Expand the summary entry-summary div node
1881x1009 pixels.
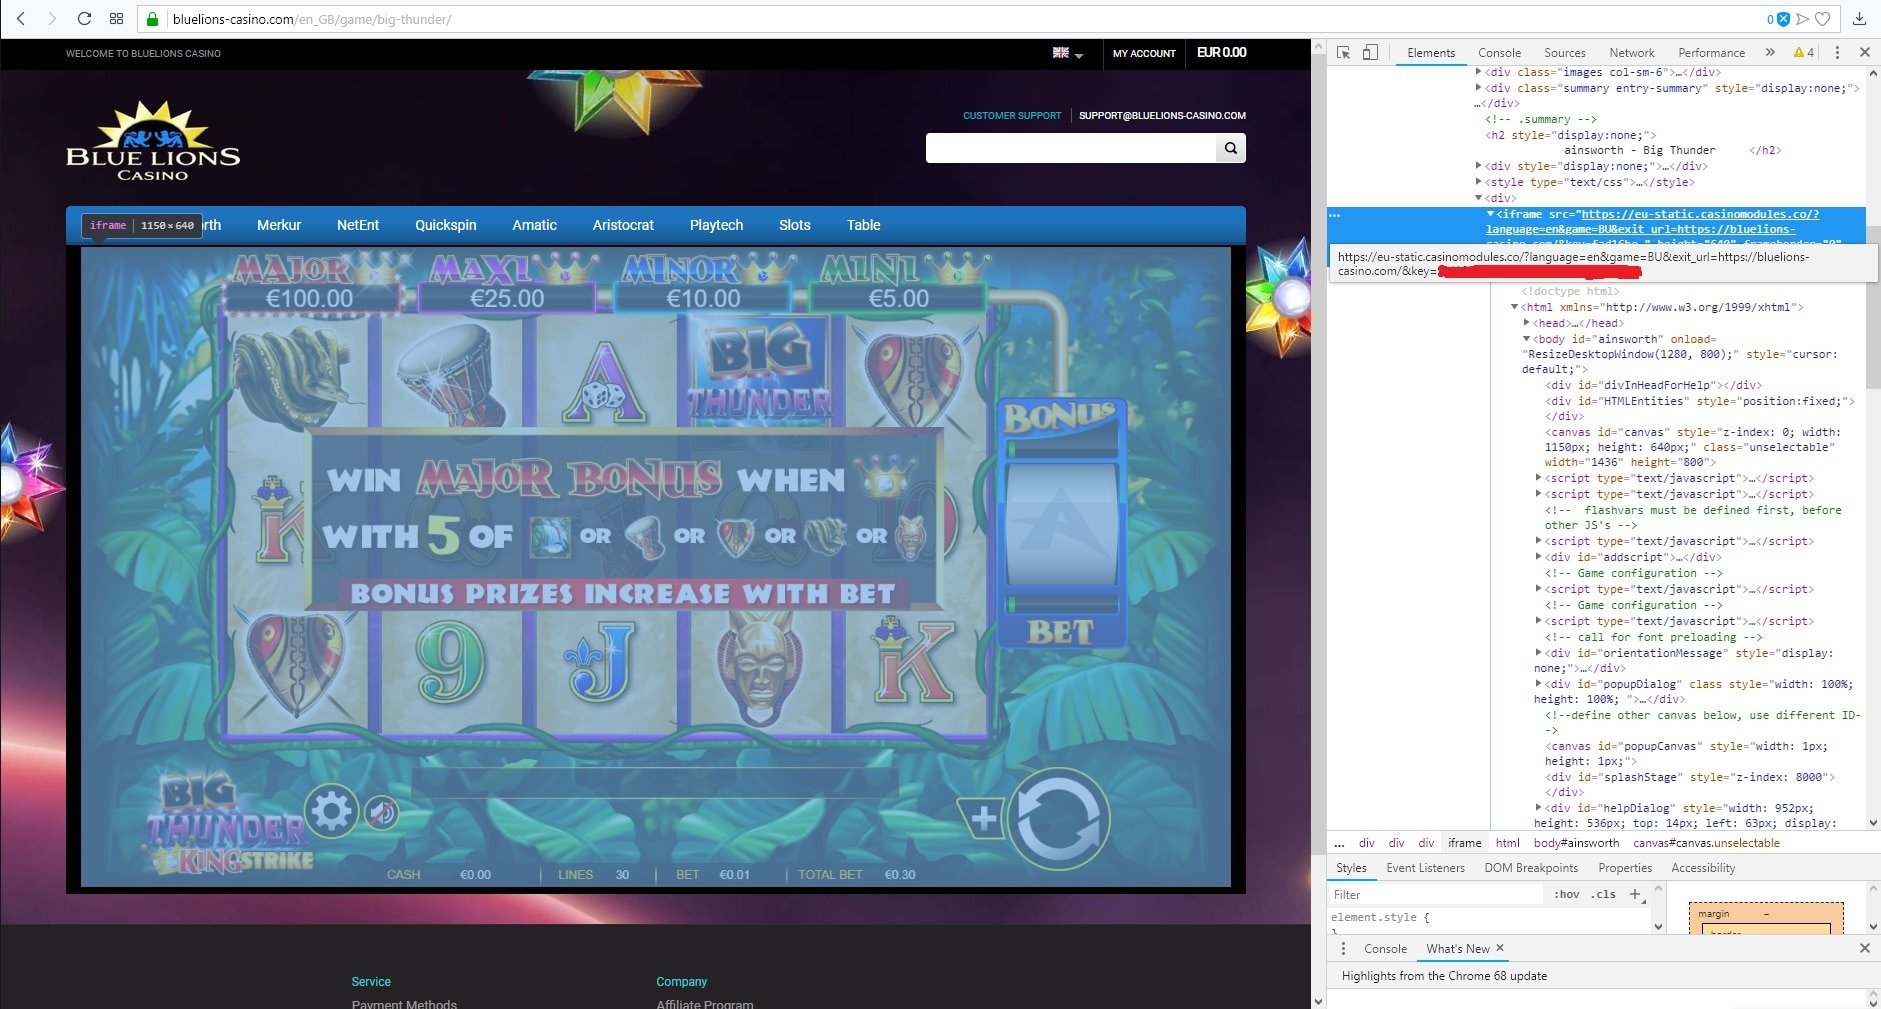point(1479,88)
